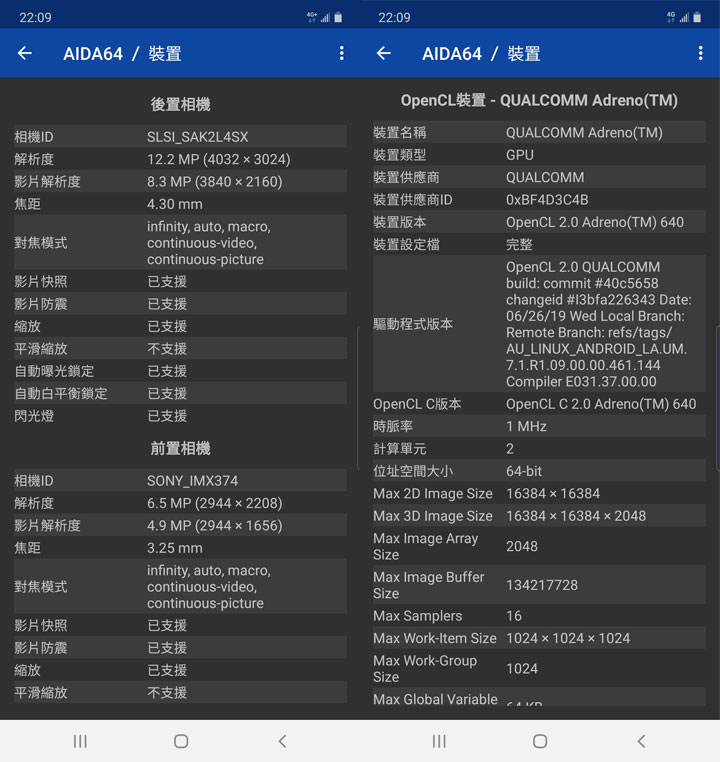
Task: Tap battery icon in right status bar
Action: click(x=697, y=17)
